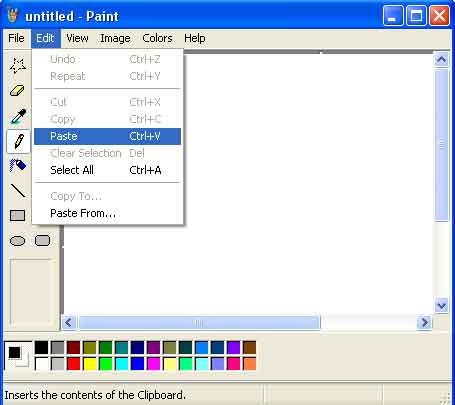Select the Line tool
The width and height of the screenshot is (455, 405).
pyautogui.click(x=17, y=190)
